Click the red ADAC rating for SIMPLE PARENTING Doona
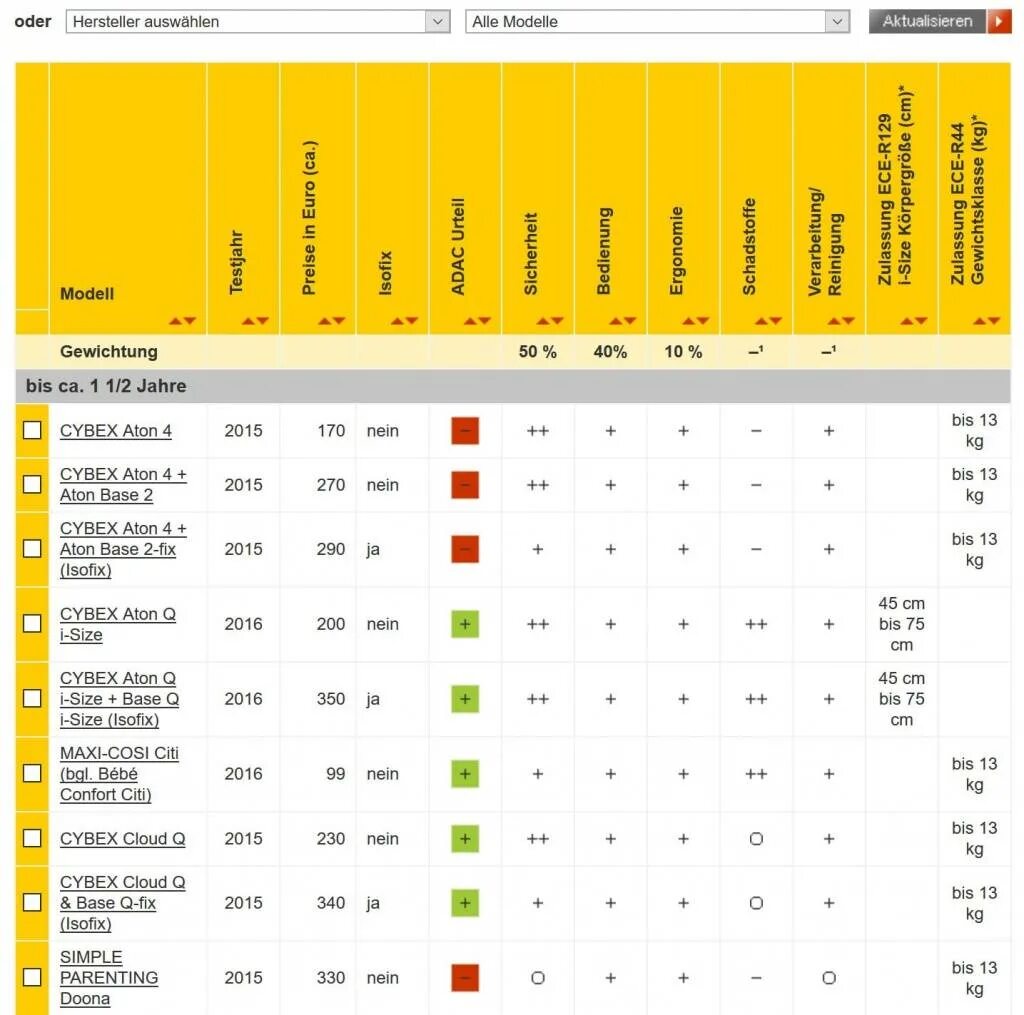 click(465, 977)
